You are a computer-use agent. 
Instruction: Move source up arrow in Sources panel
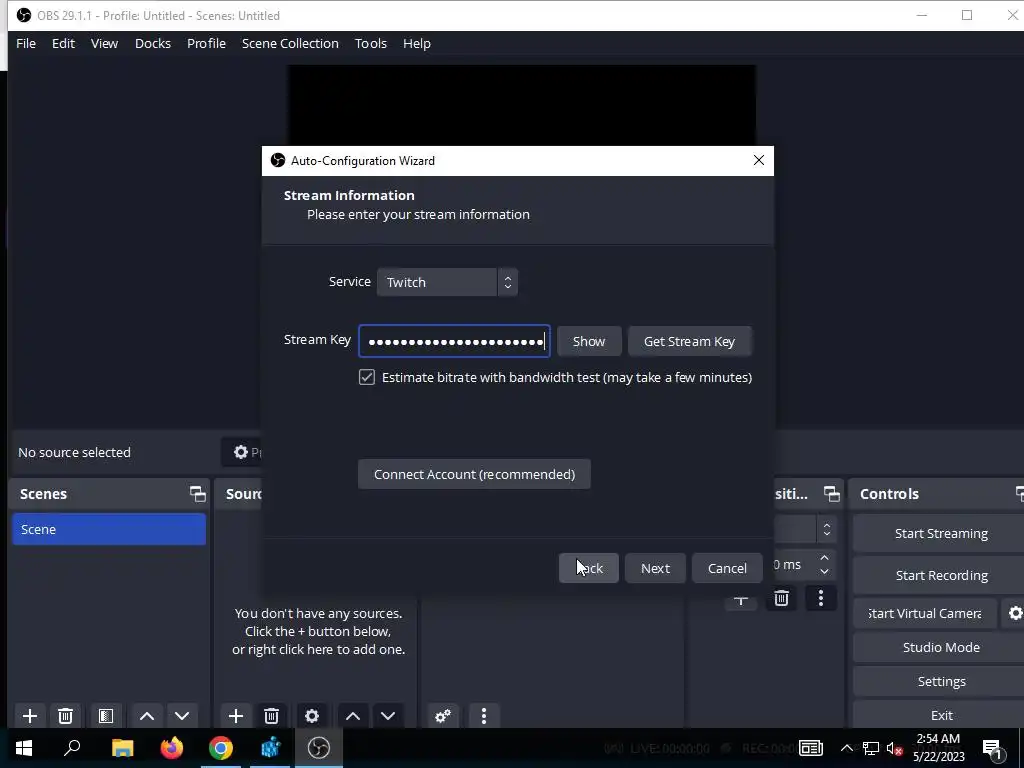tap(353, 716)
